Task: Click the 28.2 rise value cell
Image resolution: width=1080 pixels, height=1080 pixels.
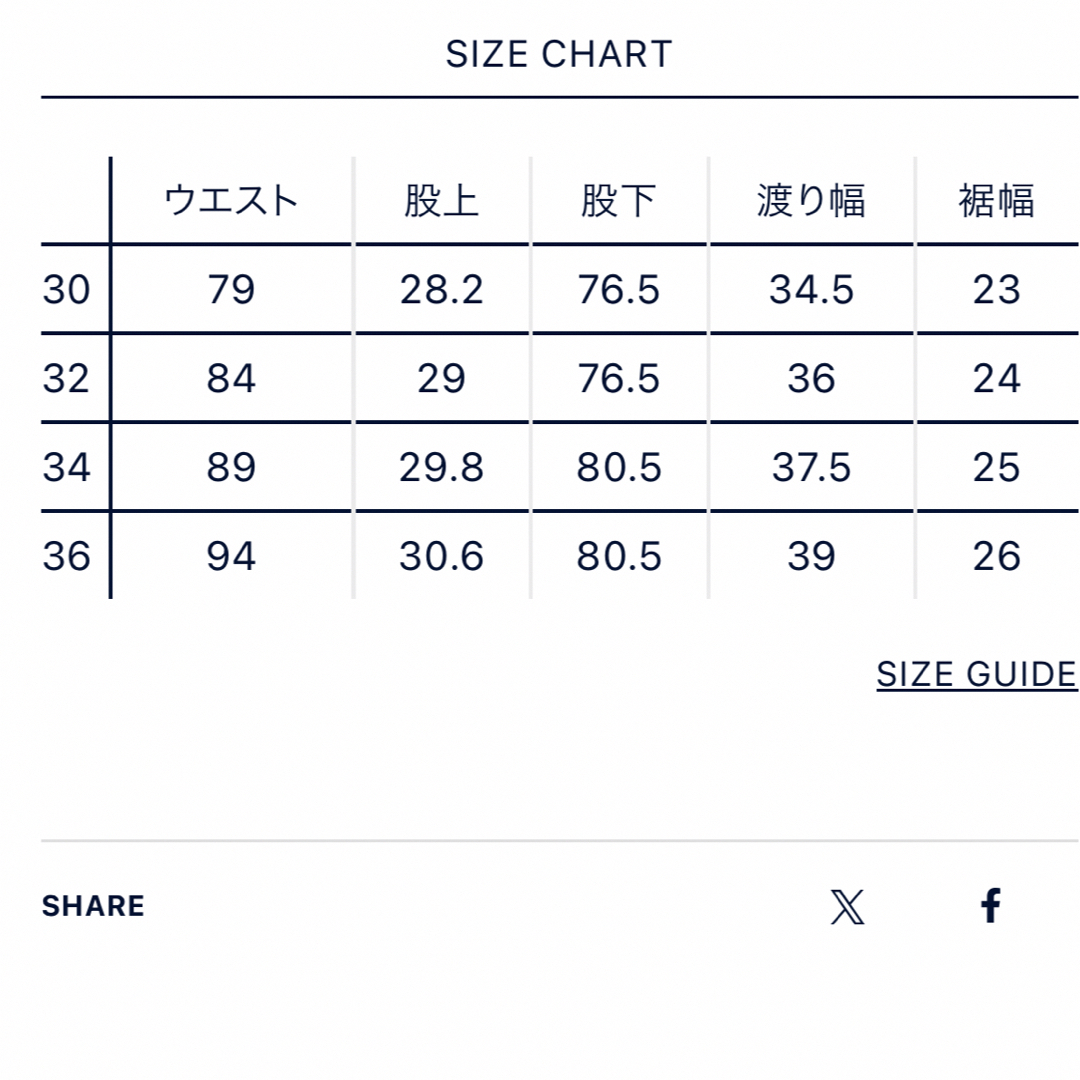Action: pyautogui.click(x=442, y=289)
